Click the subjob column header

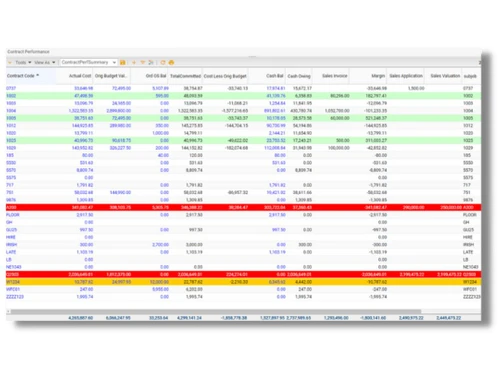coord(470,76)
